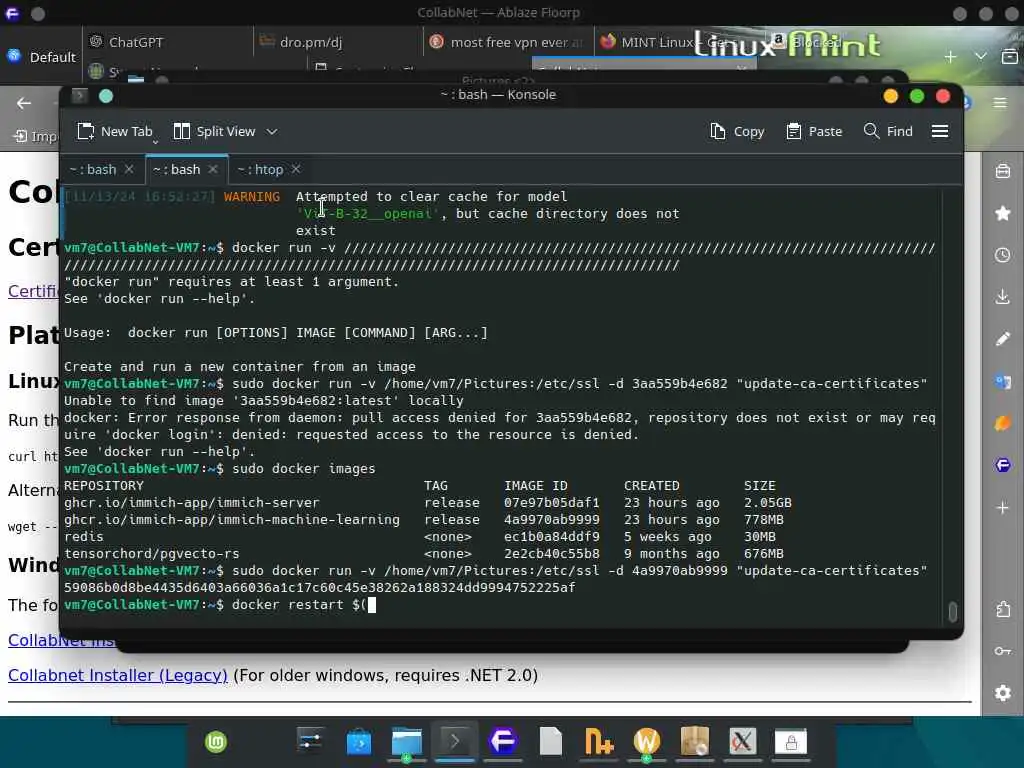This screenshot has width=1024, height=768.
Task: Open the orange N+ app in taskbar
Action: 599,742
